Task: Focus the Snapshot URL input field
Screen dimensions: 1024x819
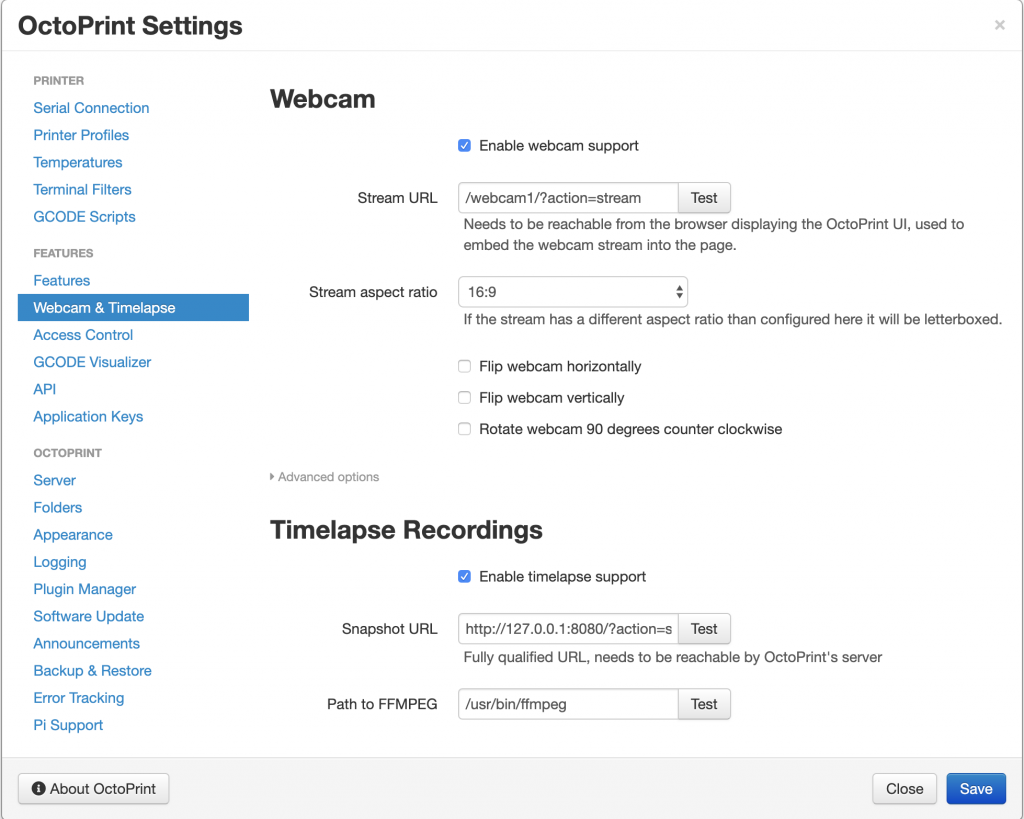Action: tap(568, 629)
